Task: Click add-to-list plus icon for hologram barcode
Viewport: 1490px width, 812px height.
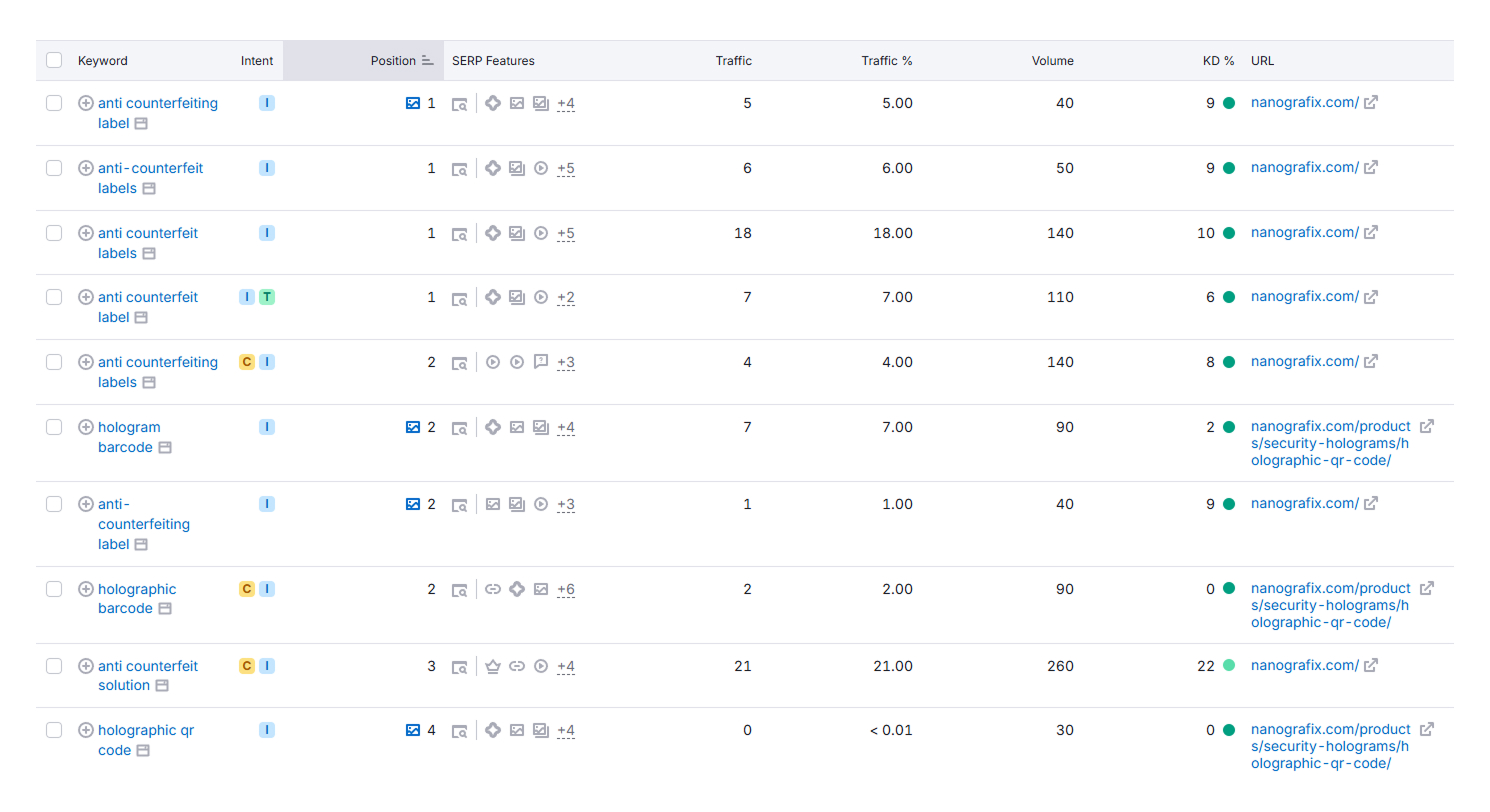Action: point(86,427)
